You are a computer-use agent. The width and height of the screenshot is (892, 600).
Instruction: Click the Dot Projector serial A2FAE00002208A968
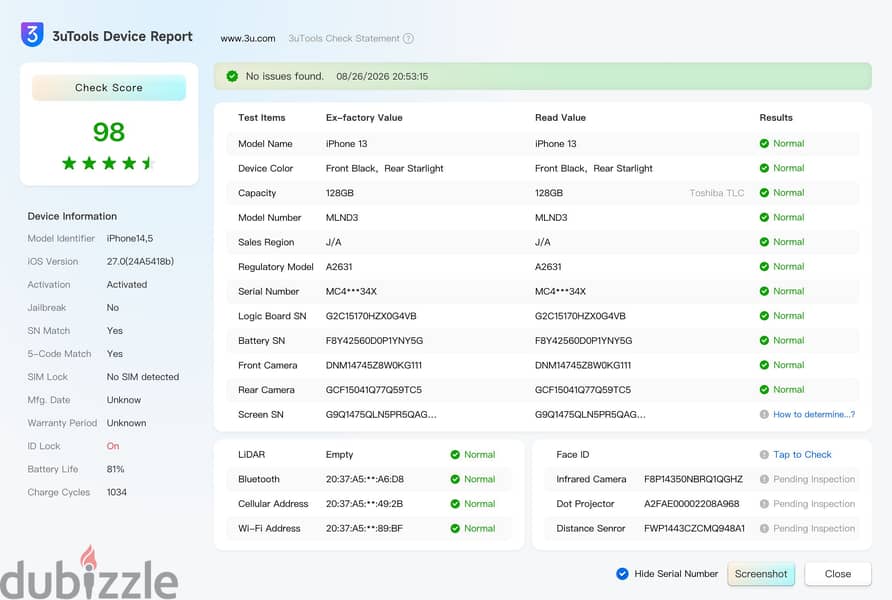click(x=692, y=503)
